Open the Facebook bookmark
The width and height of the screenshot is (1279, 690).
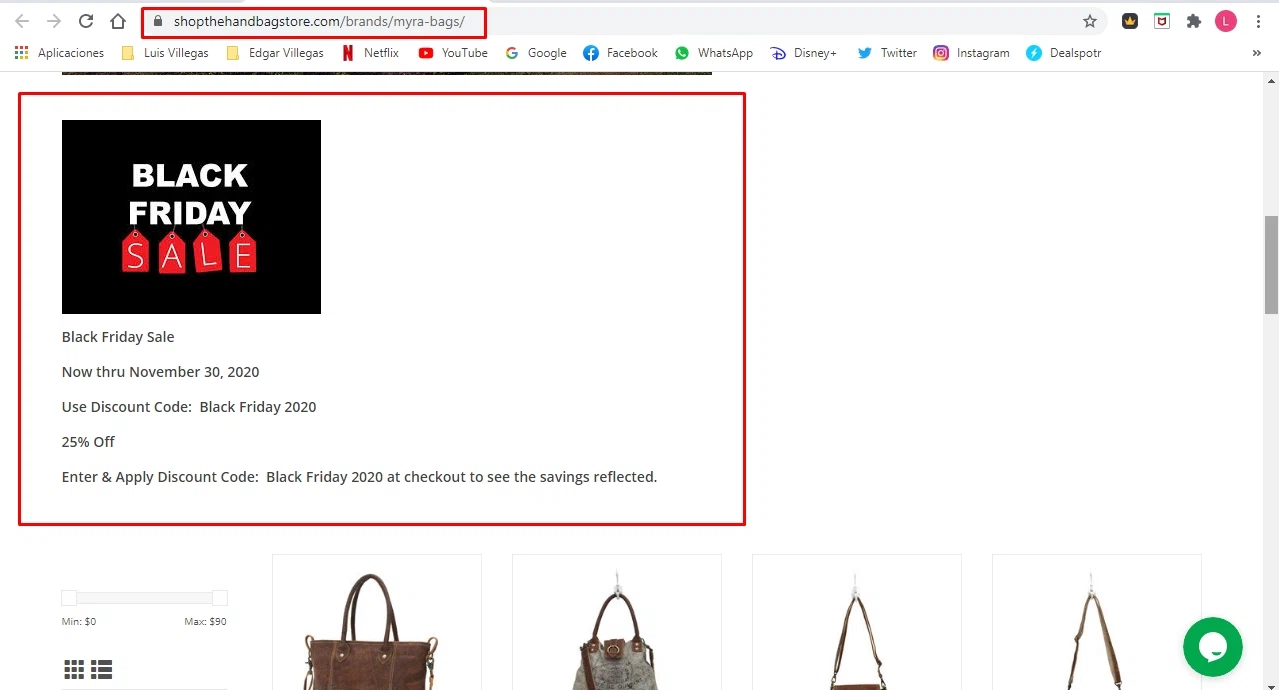pos(620,53)
